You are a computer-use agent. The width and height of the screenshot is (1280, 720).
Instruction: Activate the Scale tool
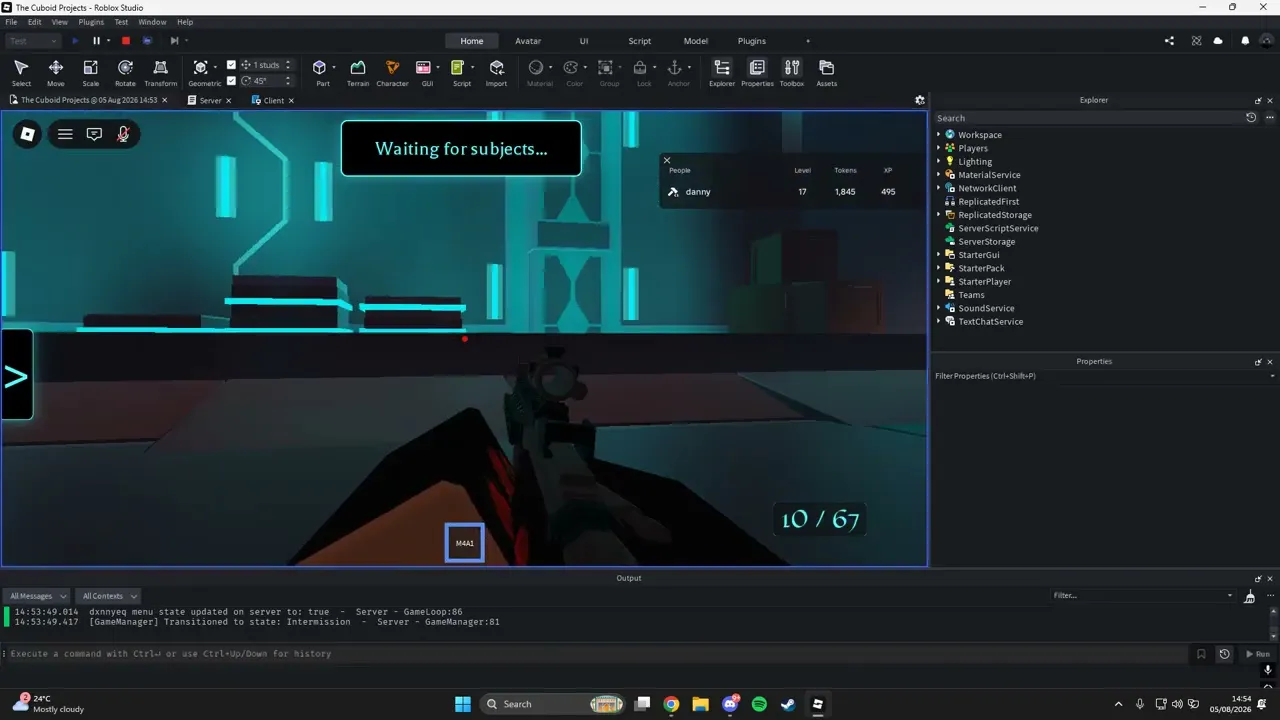[x=90, y=72]
